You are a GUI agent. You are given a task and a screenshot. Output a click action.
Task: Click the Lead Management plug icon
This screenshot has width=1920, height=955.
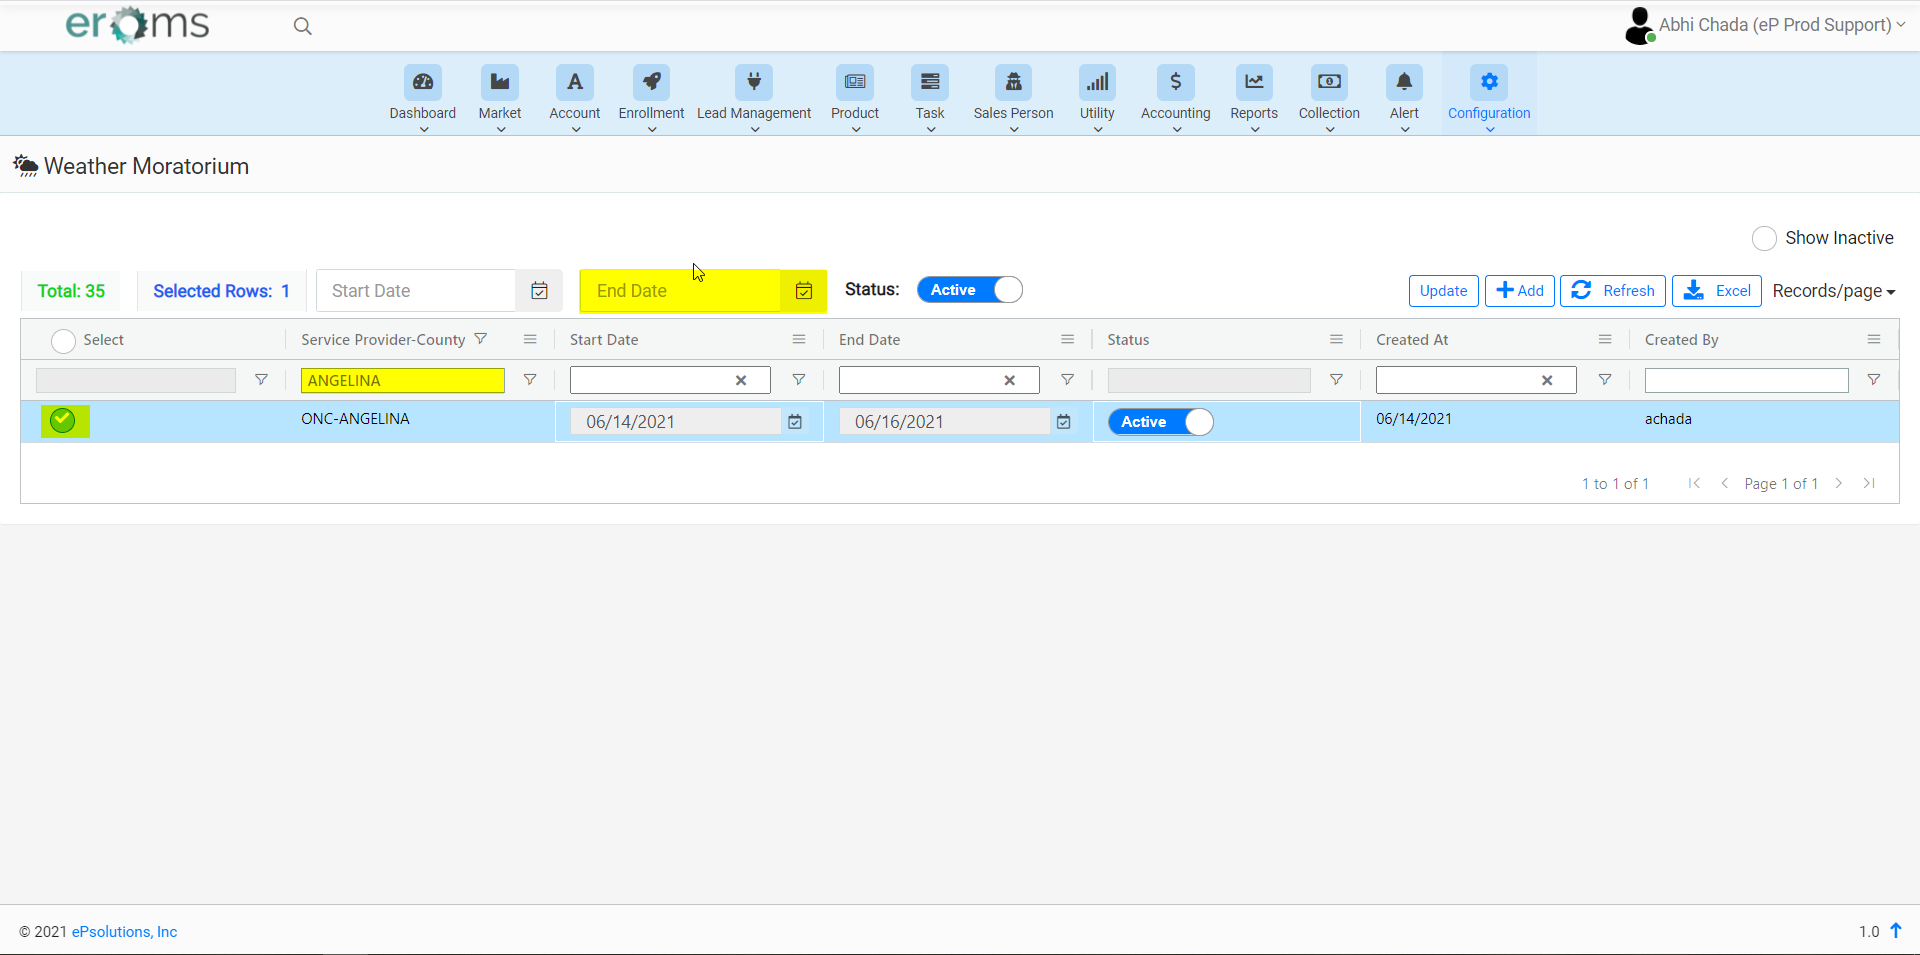point(754,82)
